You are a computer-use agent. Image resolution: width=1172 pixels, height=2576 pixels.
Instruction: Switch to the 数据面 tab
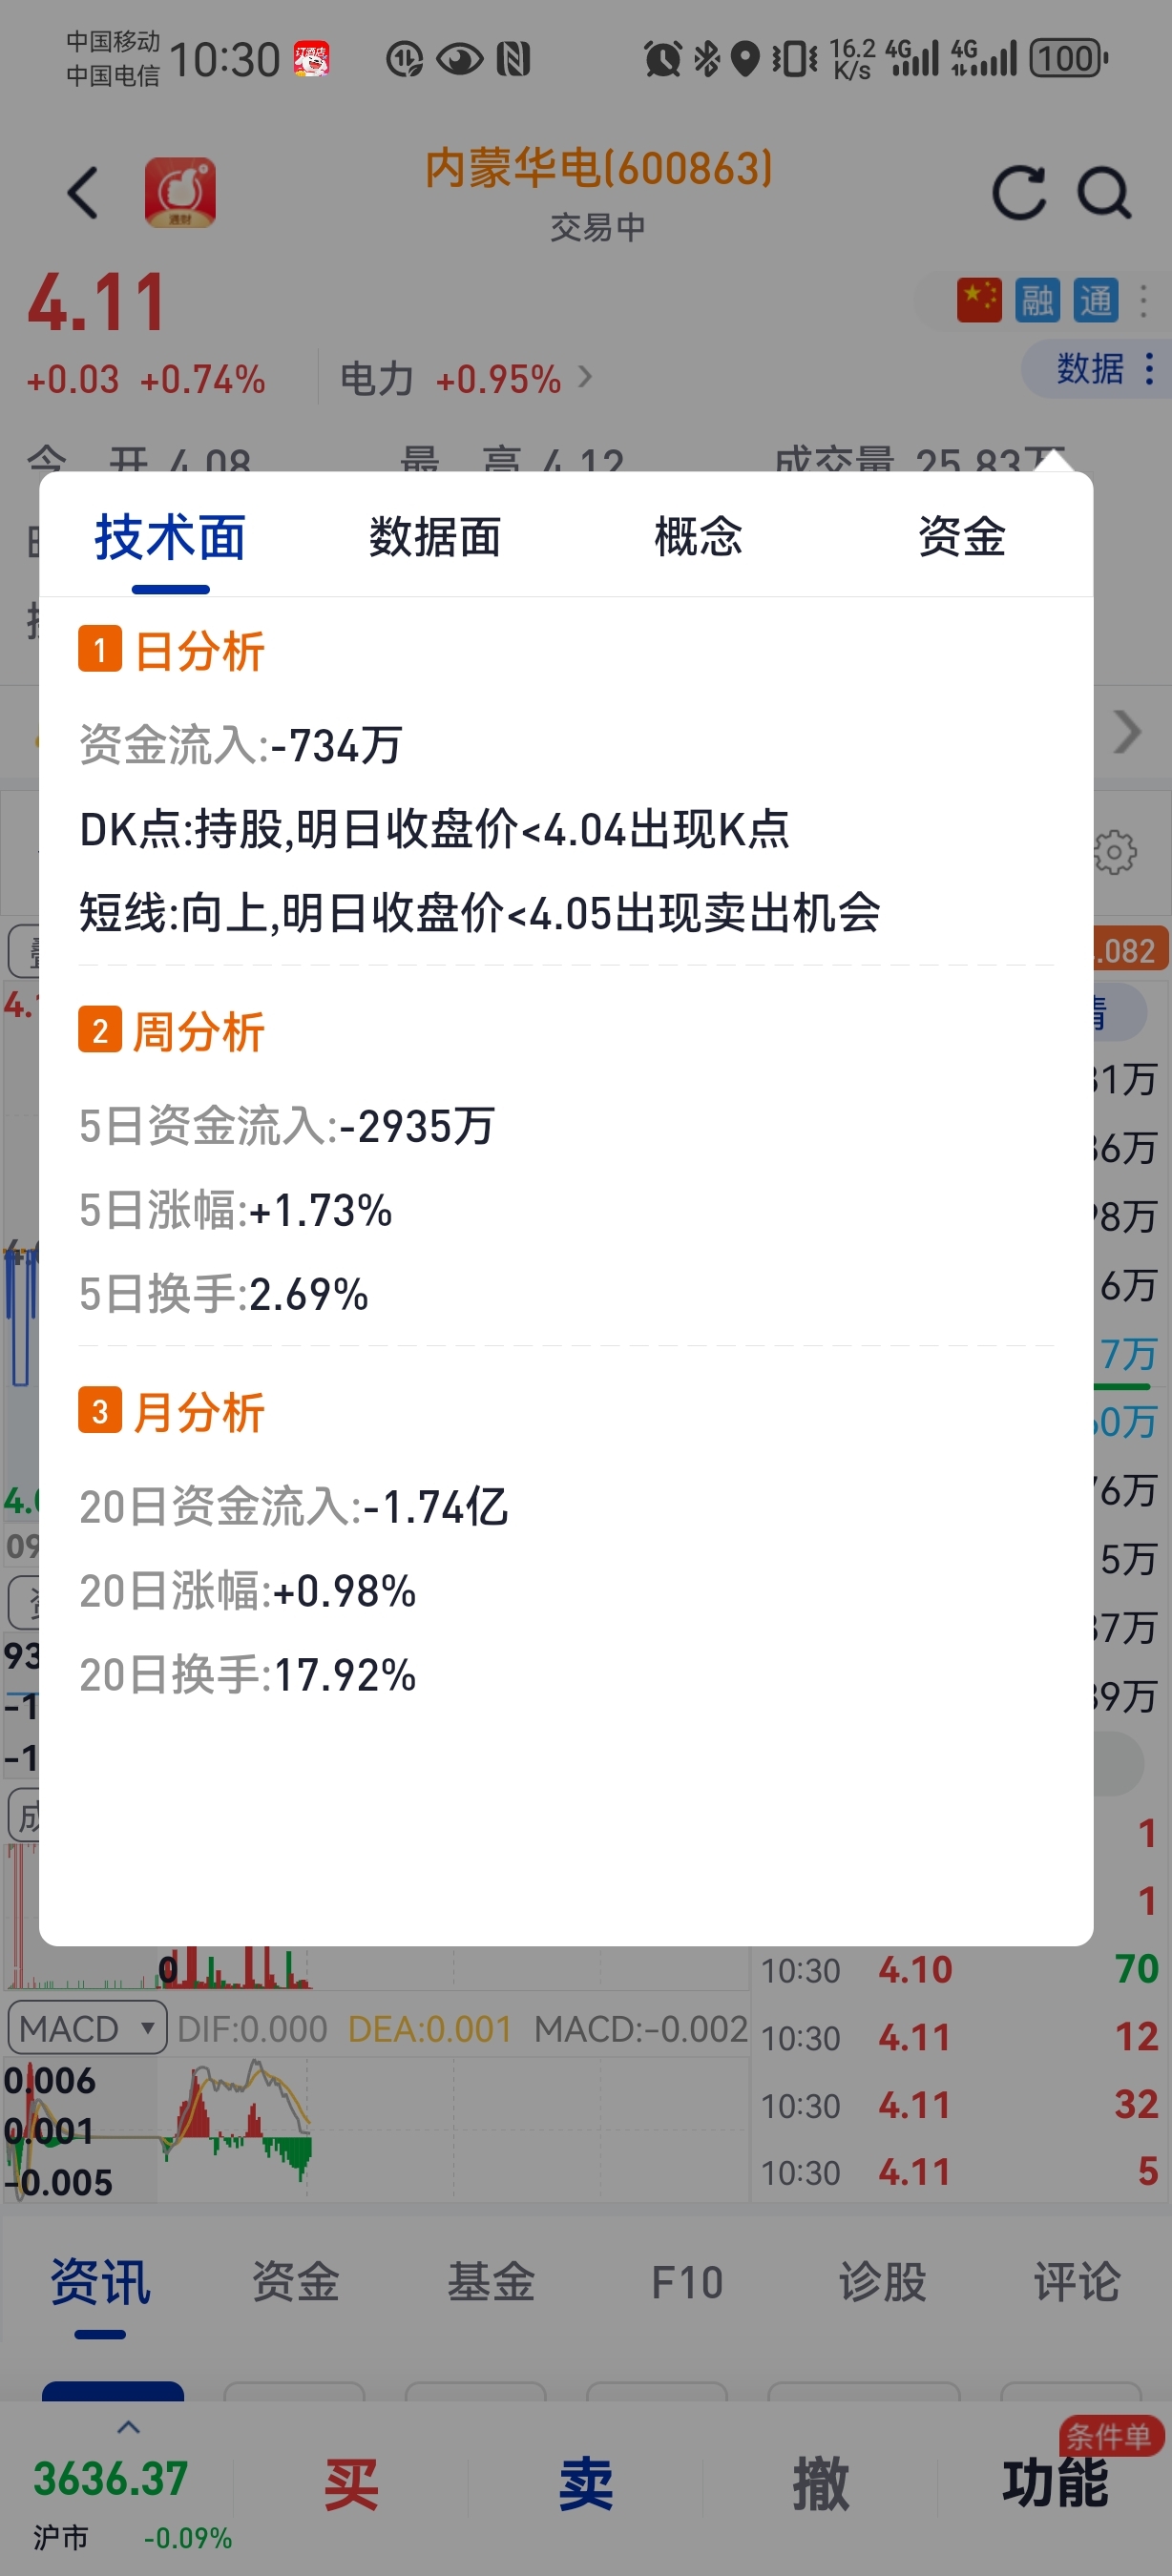435,537
